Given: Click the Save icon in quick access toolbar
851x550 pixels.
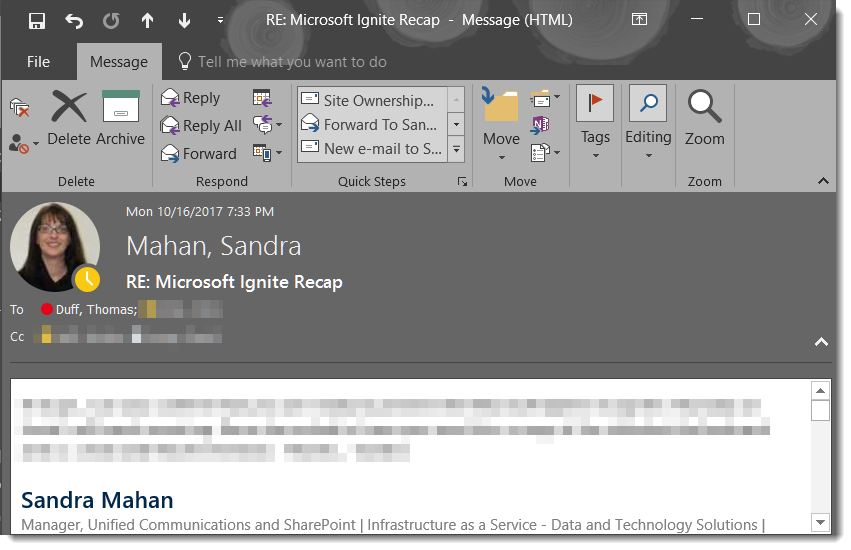Looking at the screenshot, I should point(37,20).
